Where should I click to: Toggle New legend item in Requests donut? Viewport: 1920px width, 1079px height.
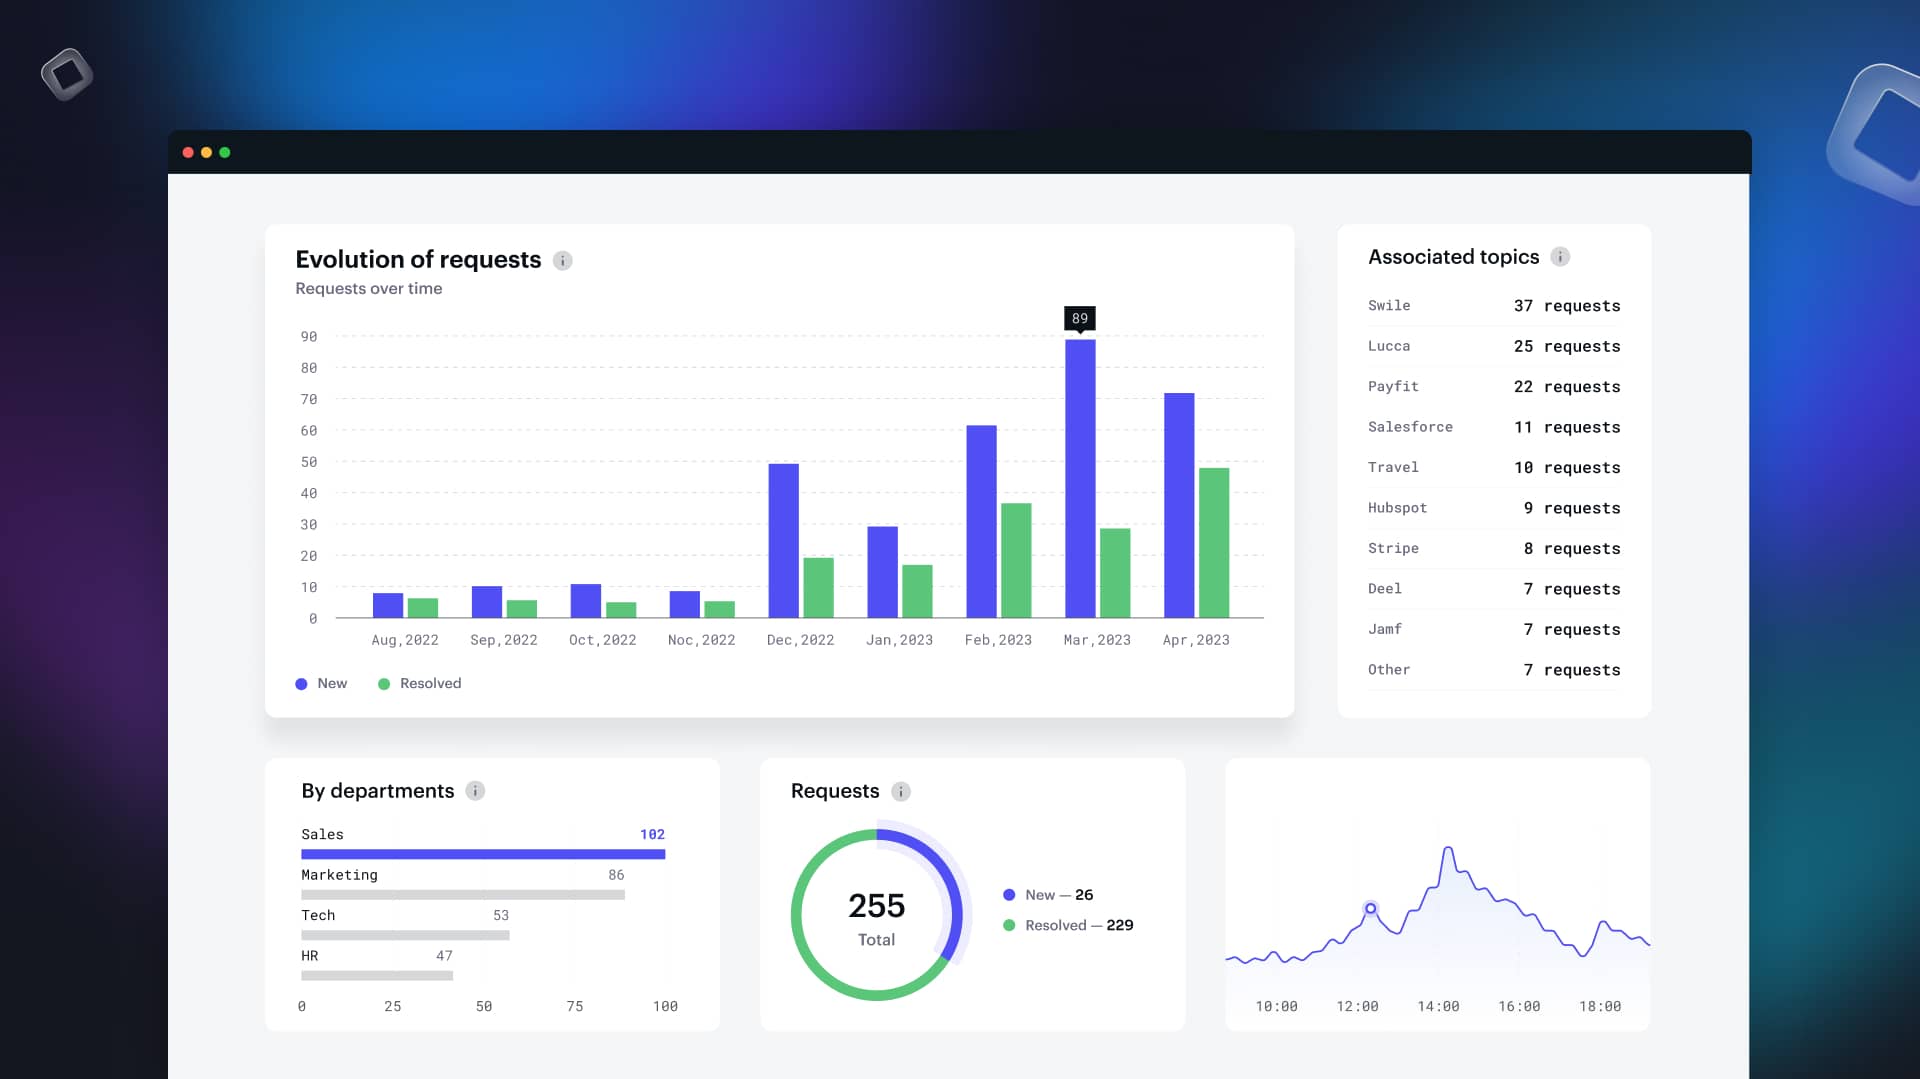(x=1047, y=895)
